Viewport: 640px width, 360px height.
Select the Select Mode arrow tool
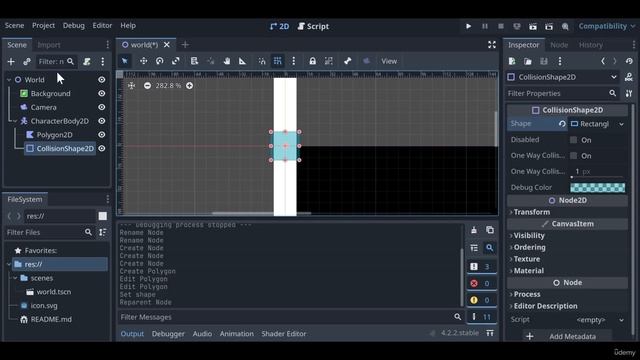[x=125, y=61]
